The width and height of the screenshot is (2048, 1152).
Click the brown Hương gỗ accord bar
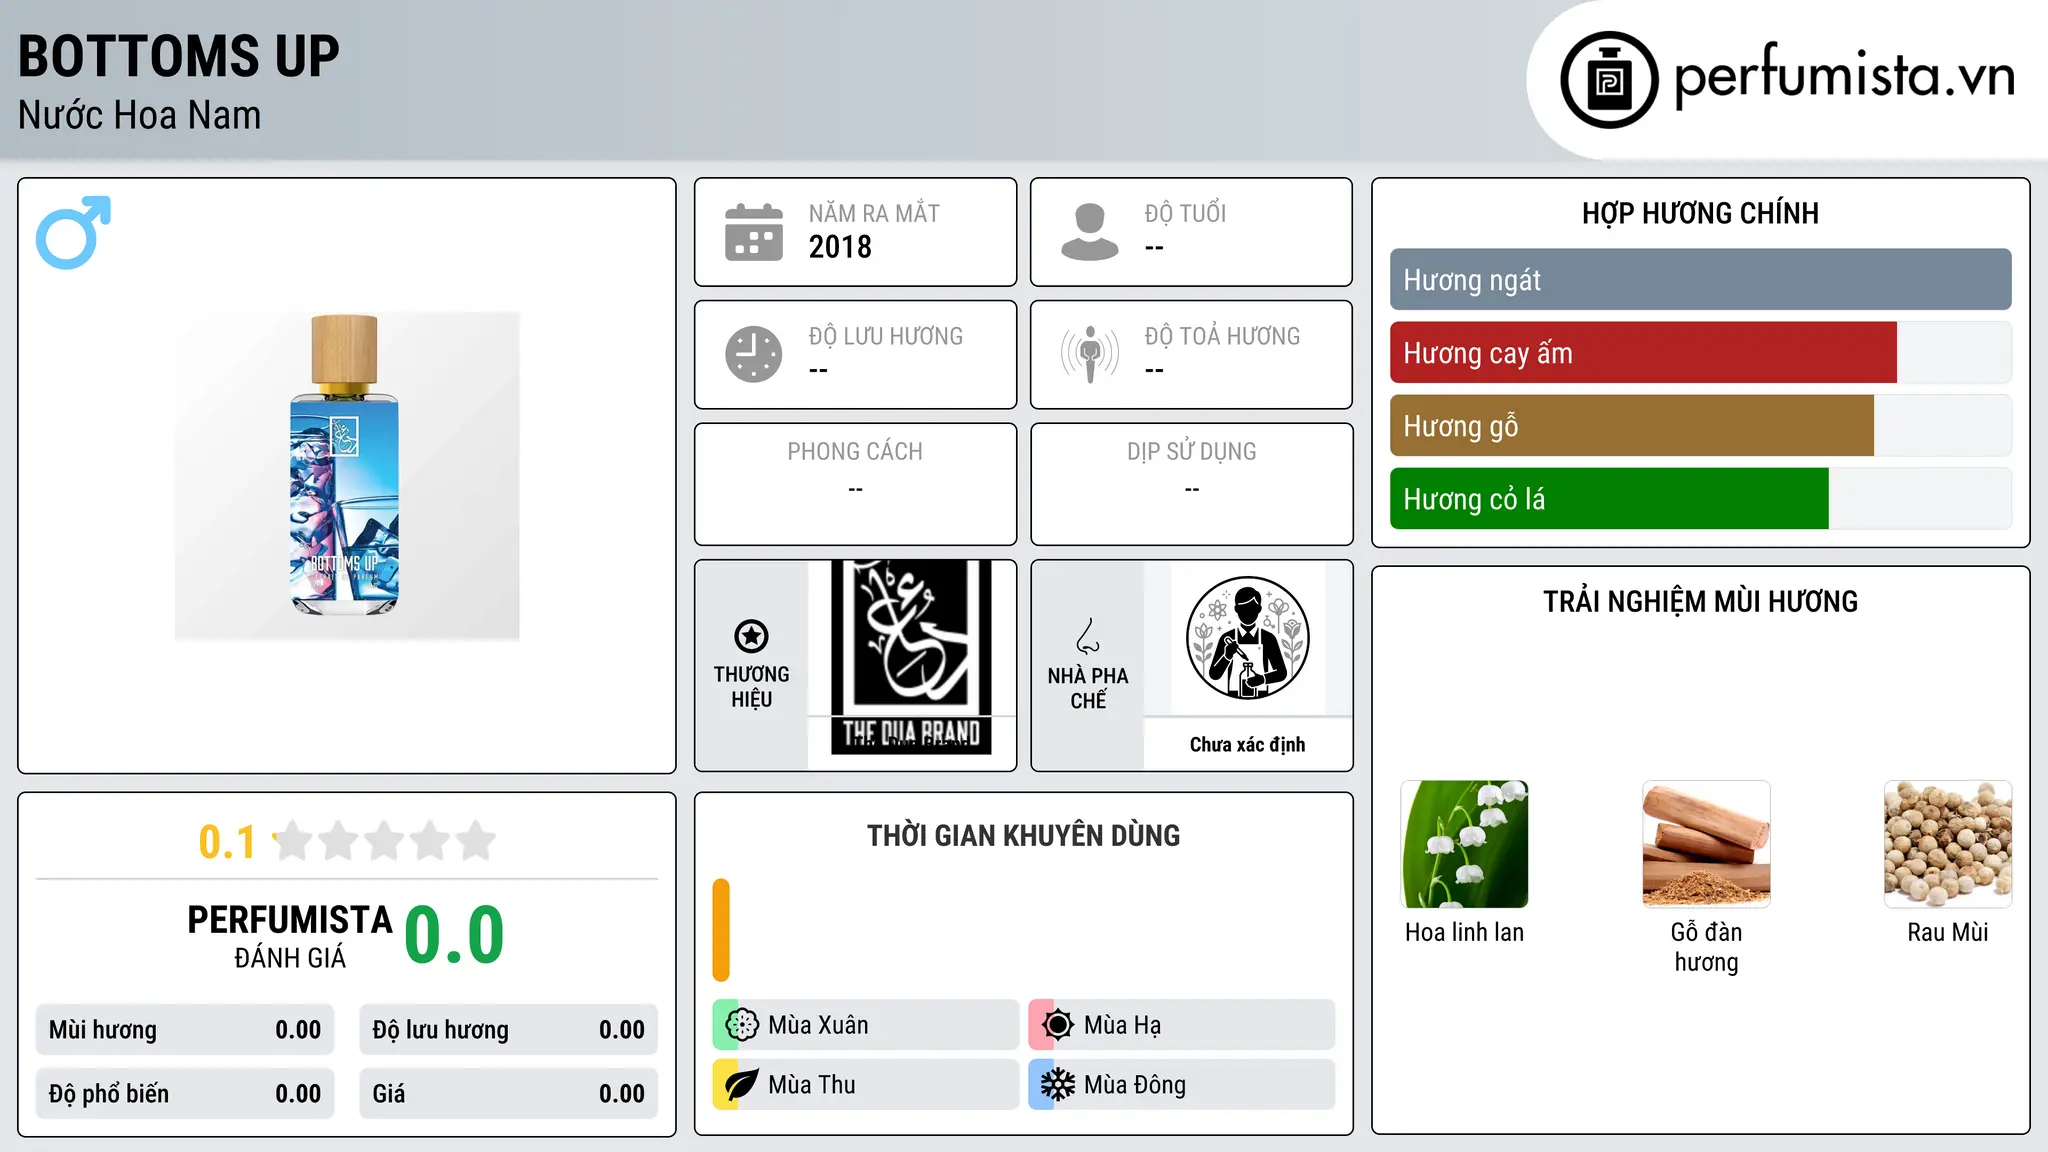(x=1632, y=425)
